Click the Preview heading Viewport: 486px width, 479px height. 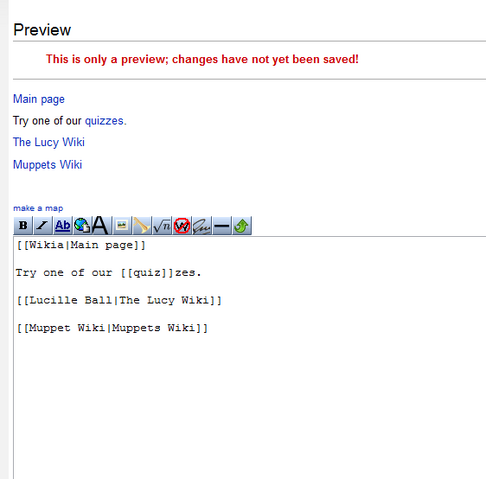click(42, 30)
